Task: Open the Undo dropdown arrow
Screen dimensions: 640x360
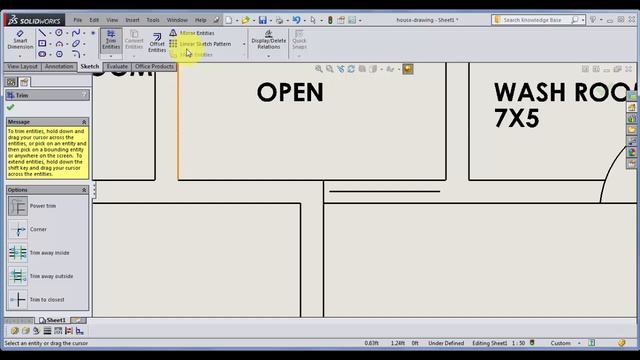Action: (x=304, y=20)
